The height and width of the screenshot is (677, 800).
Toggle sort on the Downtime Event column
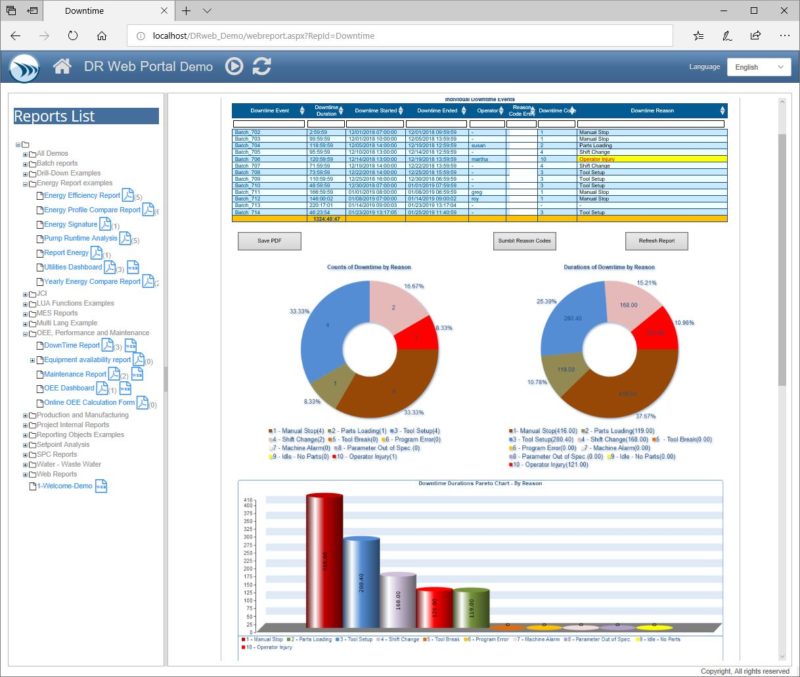[x=301, y=111]
